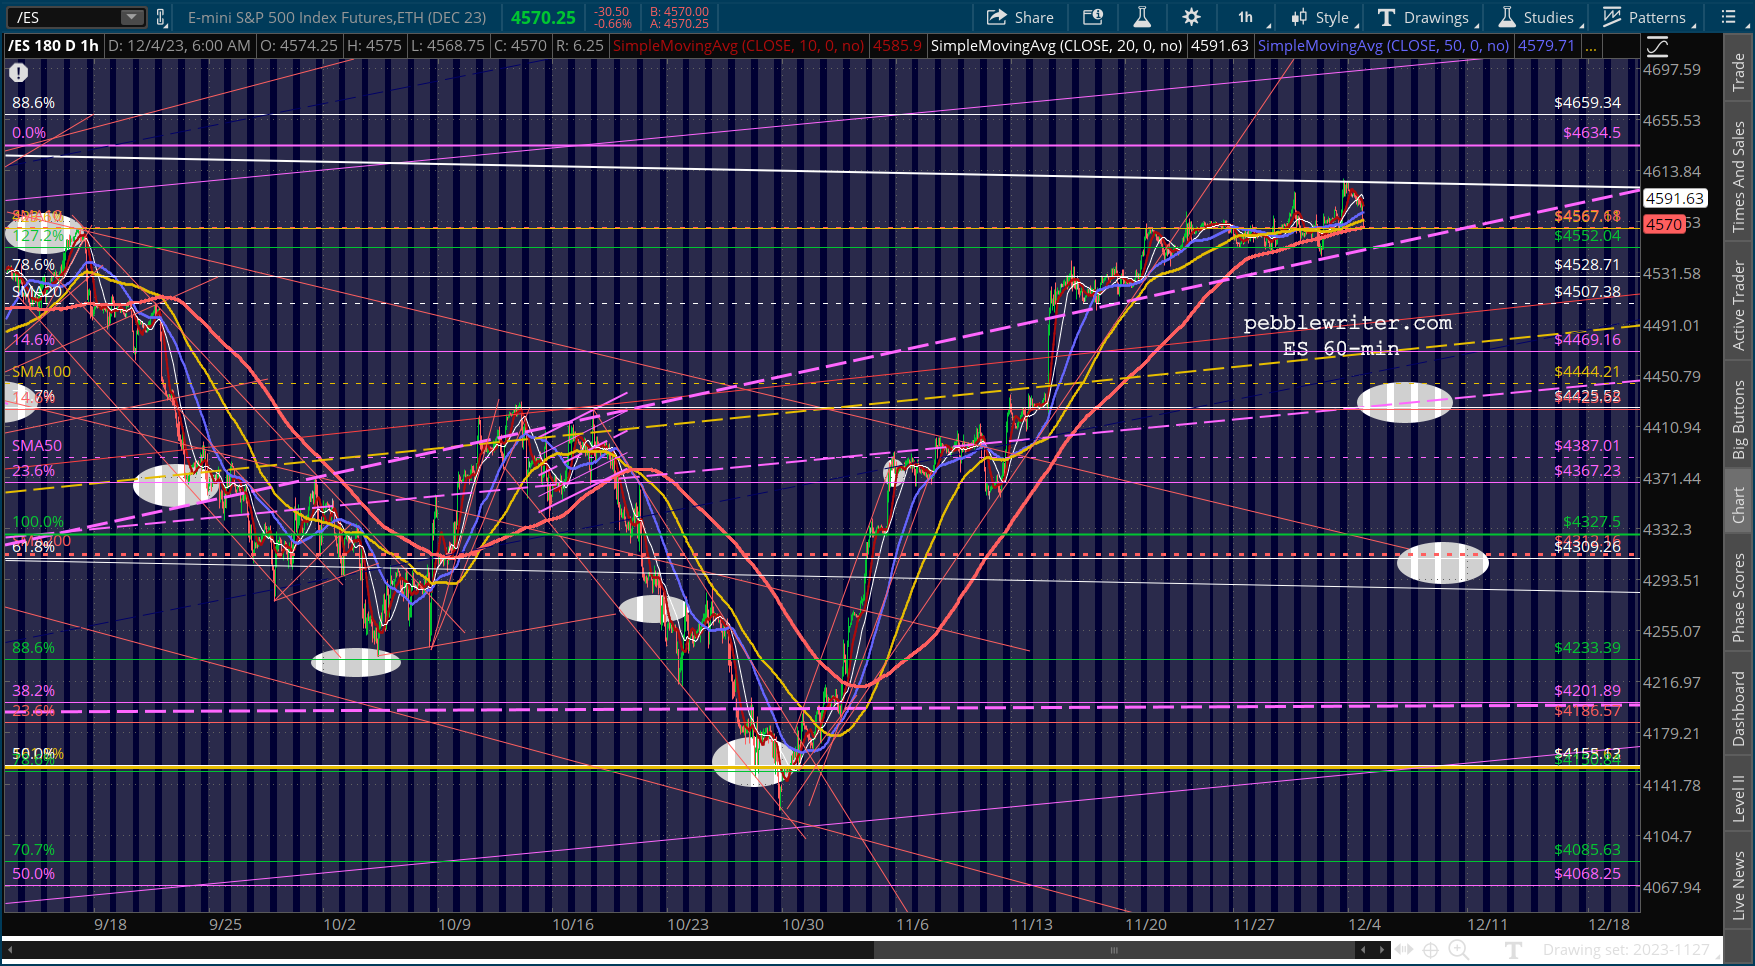
Task: Click the SMA50 label on chart
Action: pos(37,446)
